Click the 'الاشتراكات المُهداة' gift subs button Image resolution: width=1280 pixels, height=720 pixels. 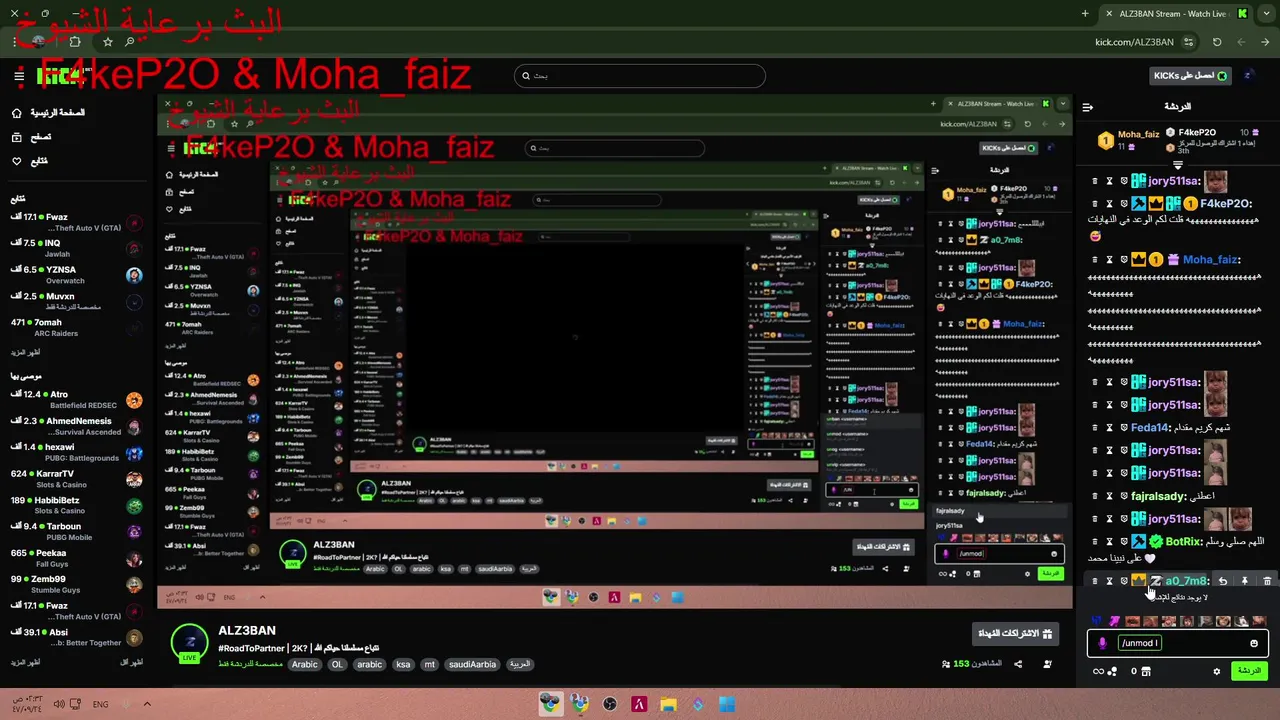pos(1015,633)
